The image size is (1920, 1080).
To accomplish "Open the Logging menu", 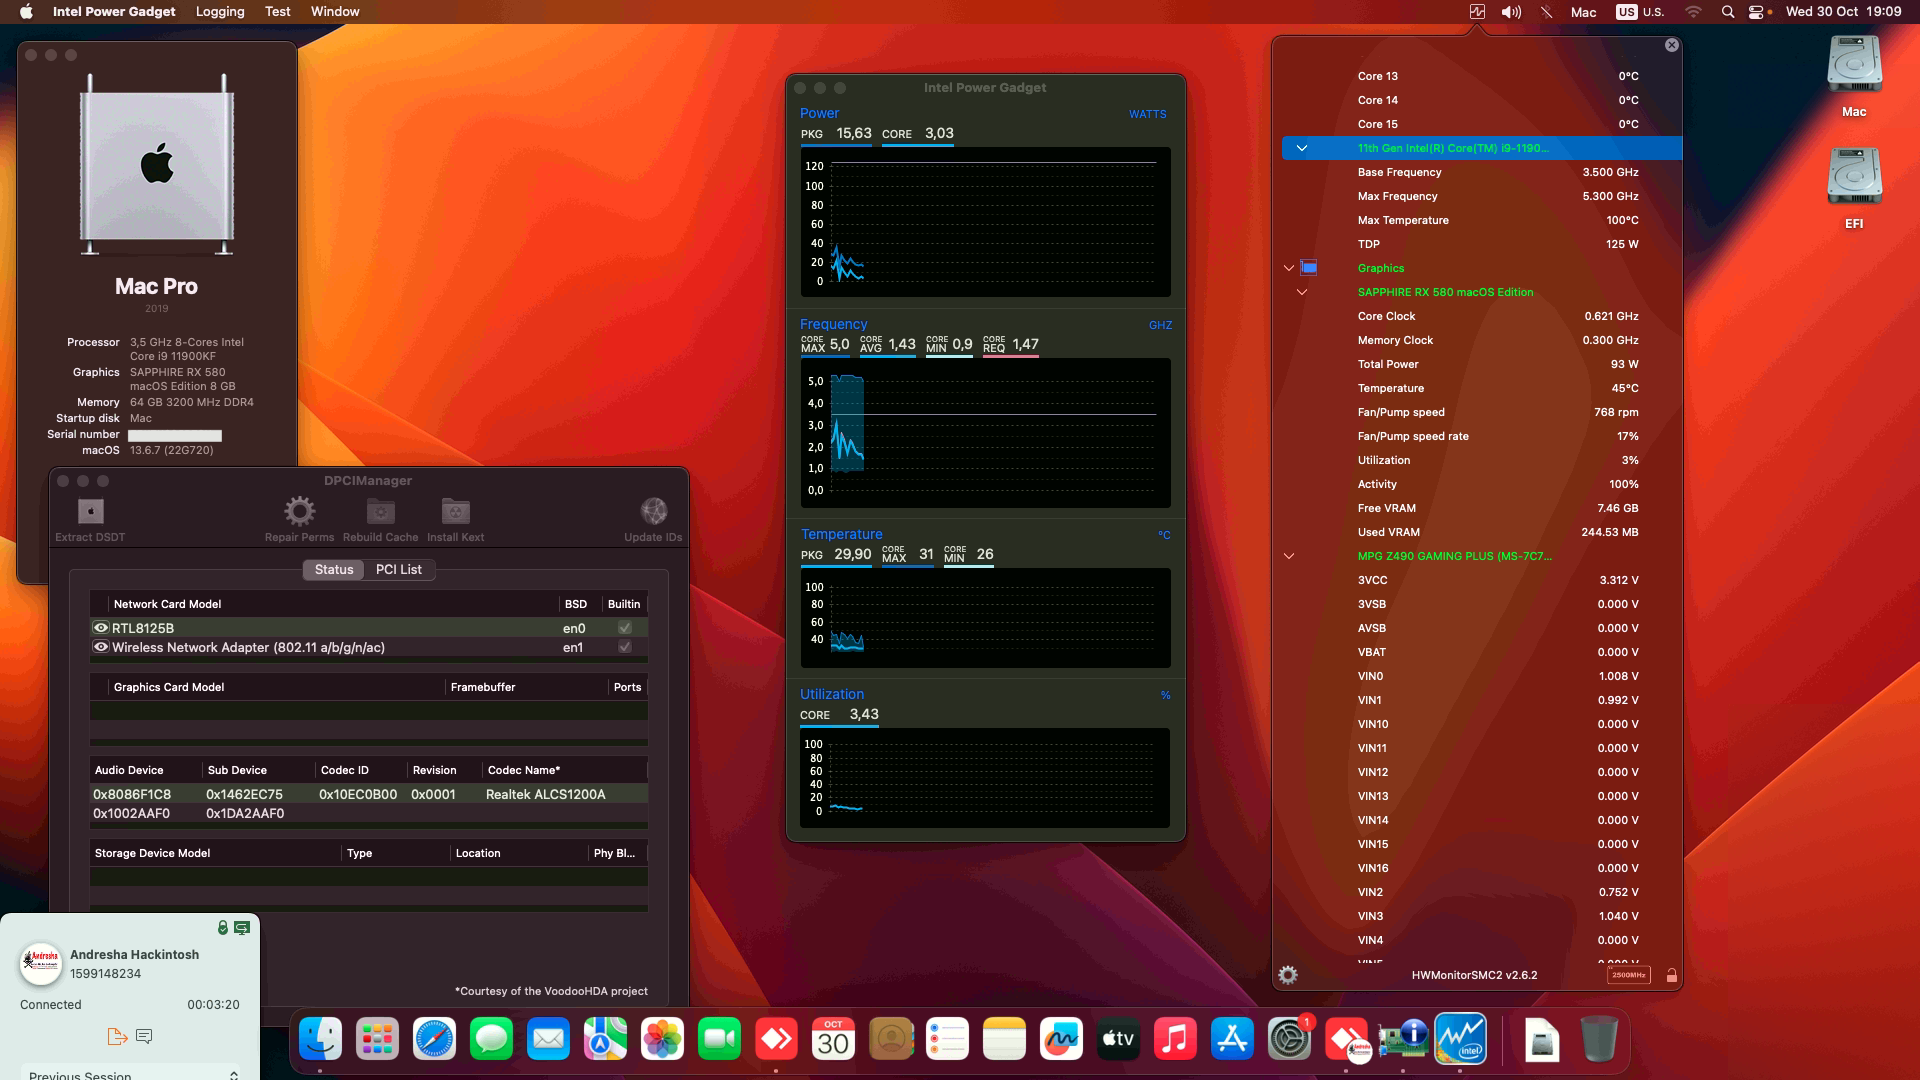I will tap(219, 12).
